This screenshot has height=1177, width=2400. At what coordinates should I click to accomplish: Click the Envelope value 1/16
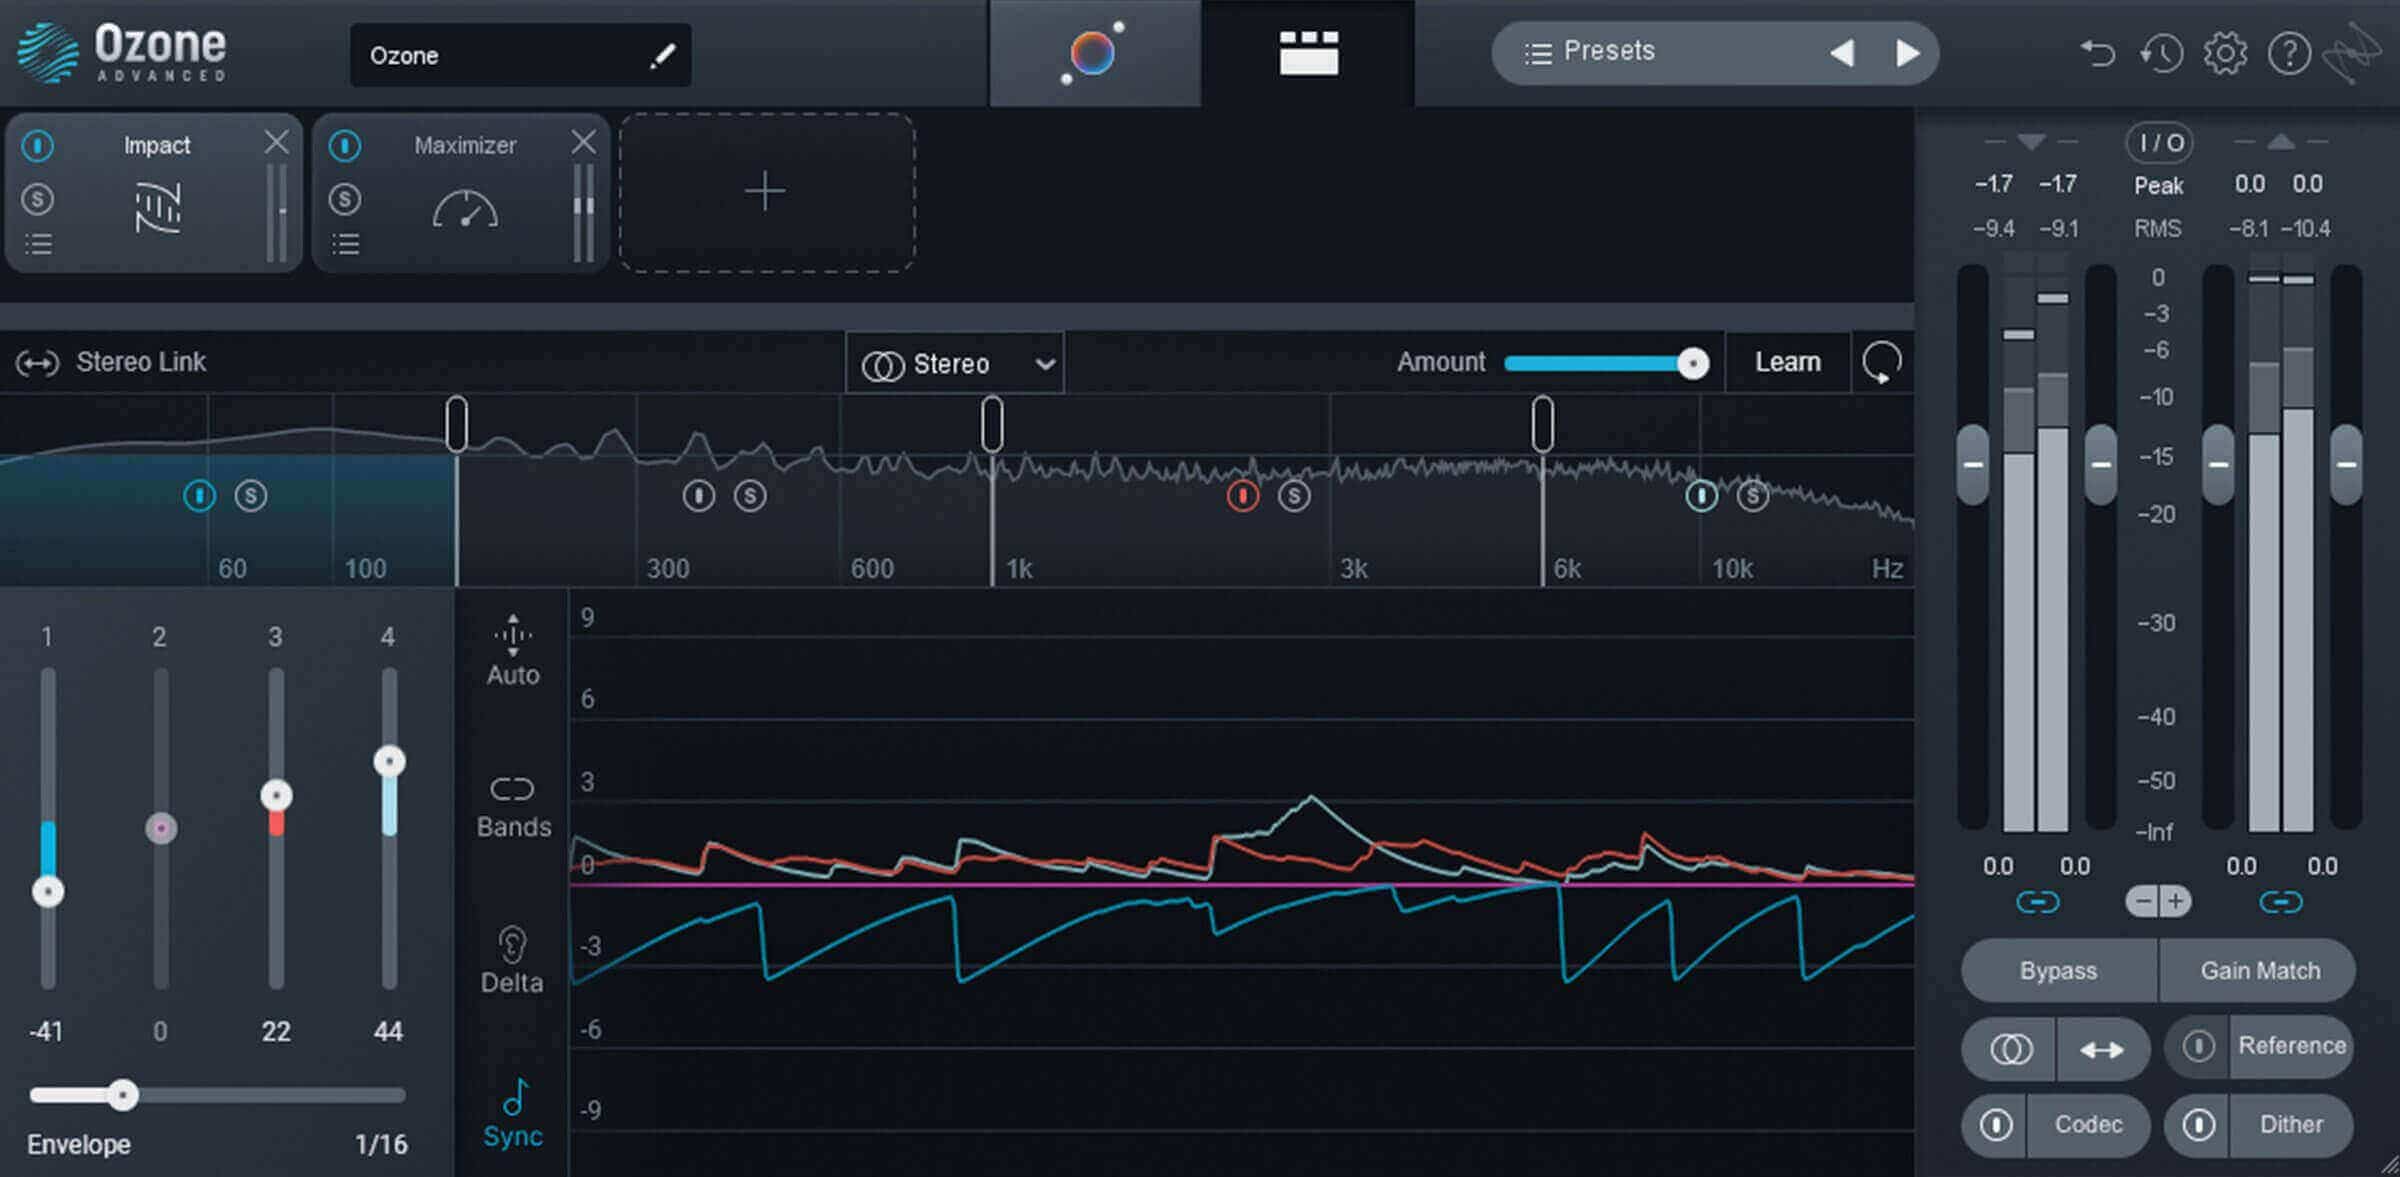tap(381, 1144)
